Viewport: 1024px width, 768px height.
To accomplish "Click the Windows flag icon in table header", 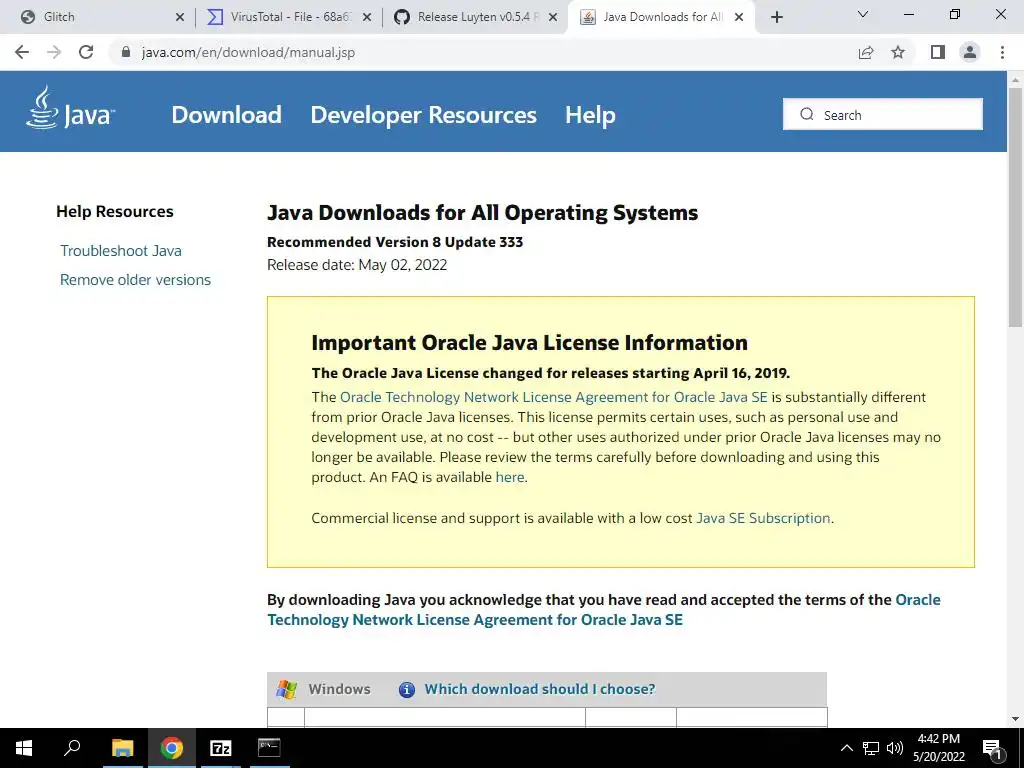I will [286, 689].
